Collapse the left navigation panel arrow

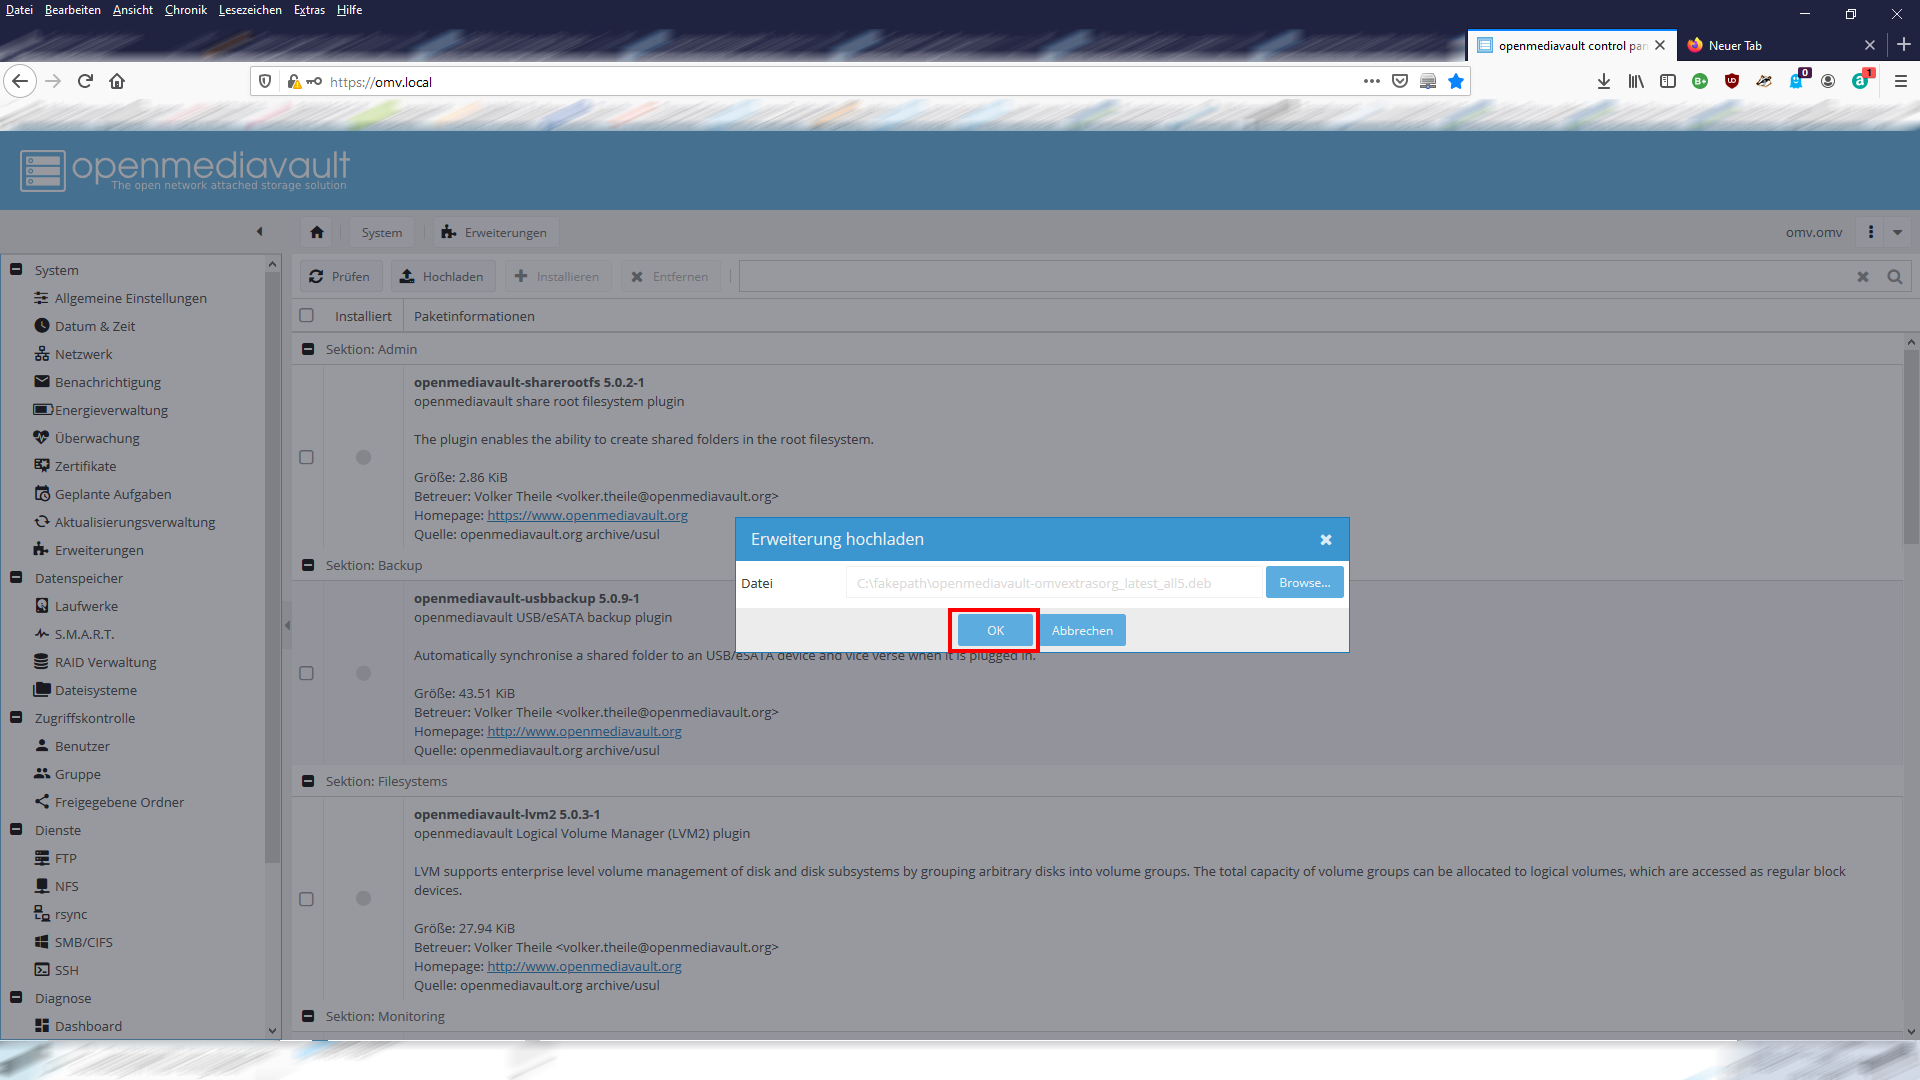click(260, 232)
